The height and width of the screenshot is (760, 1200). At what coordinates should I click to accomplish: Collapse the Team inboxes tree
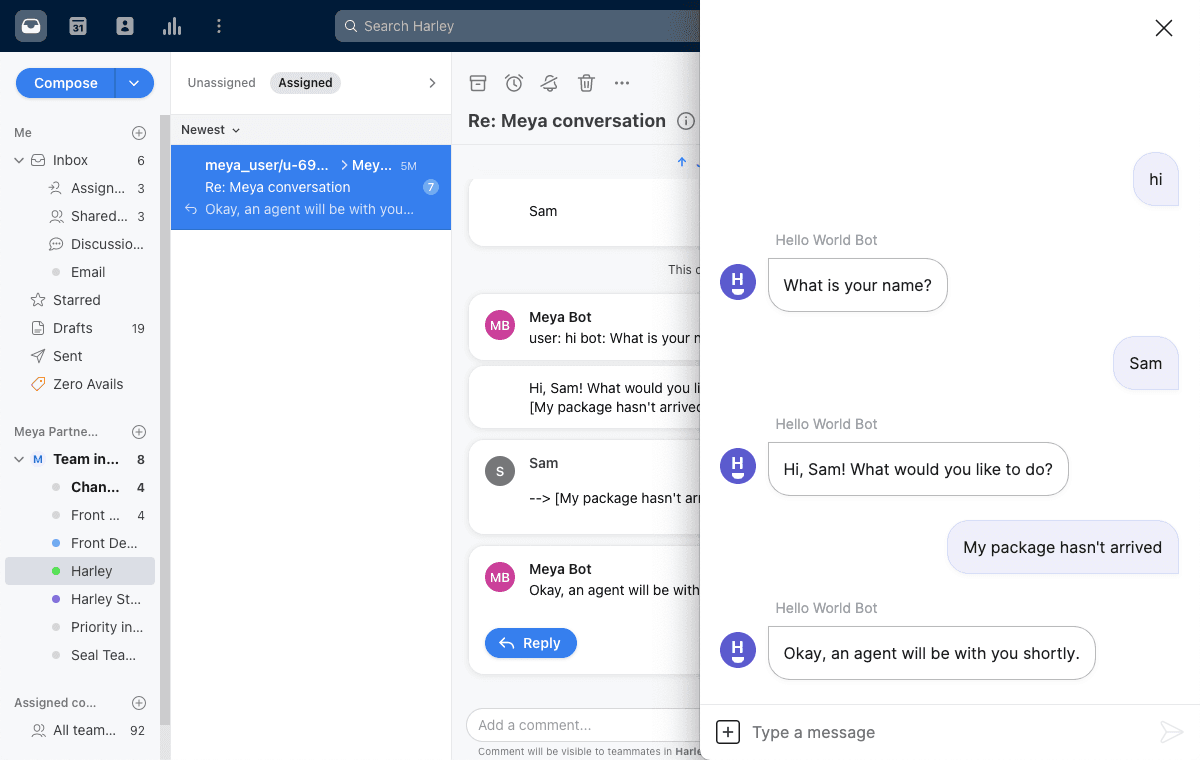(x=19, y=459)
